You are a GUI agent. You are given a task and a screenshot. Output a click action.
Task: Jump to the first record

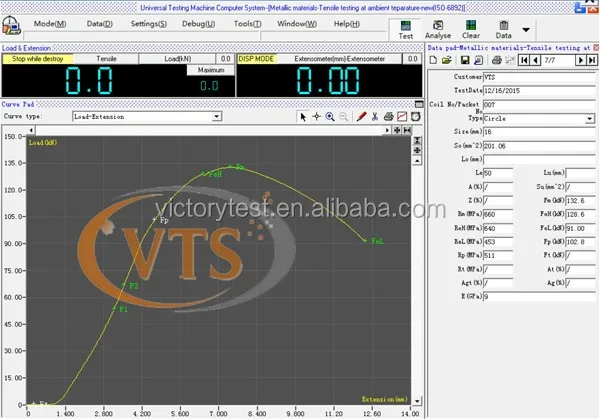(x=524, y=60)
